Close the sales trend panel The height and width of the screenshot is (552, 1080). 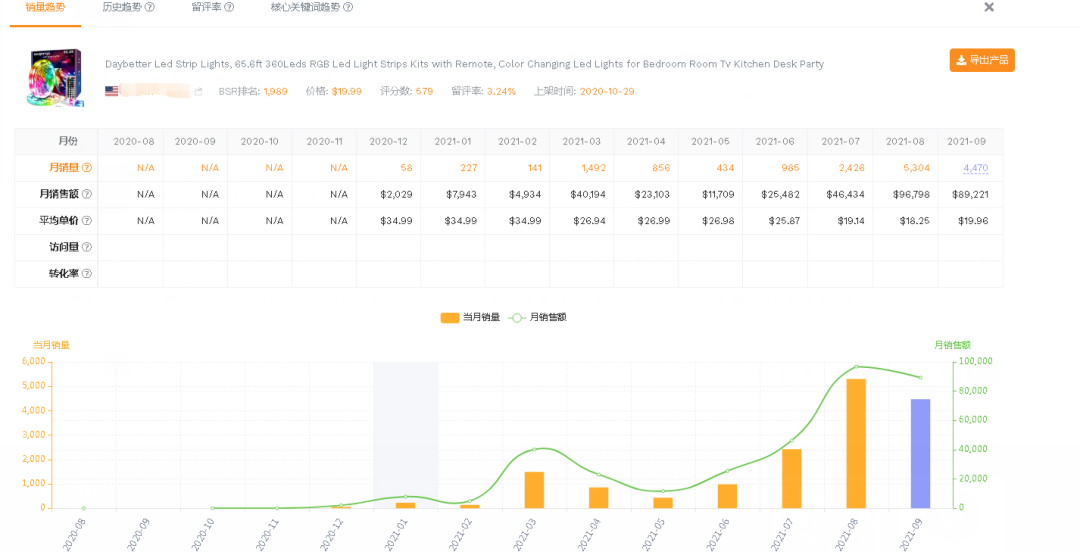pos(989,7)
